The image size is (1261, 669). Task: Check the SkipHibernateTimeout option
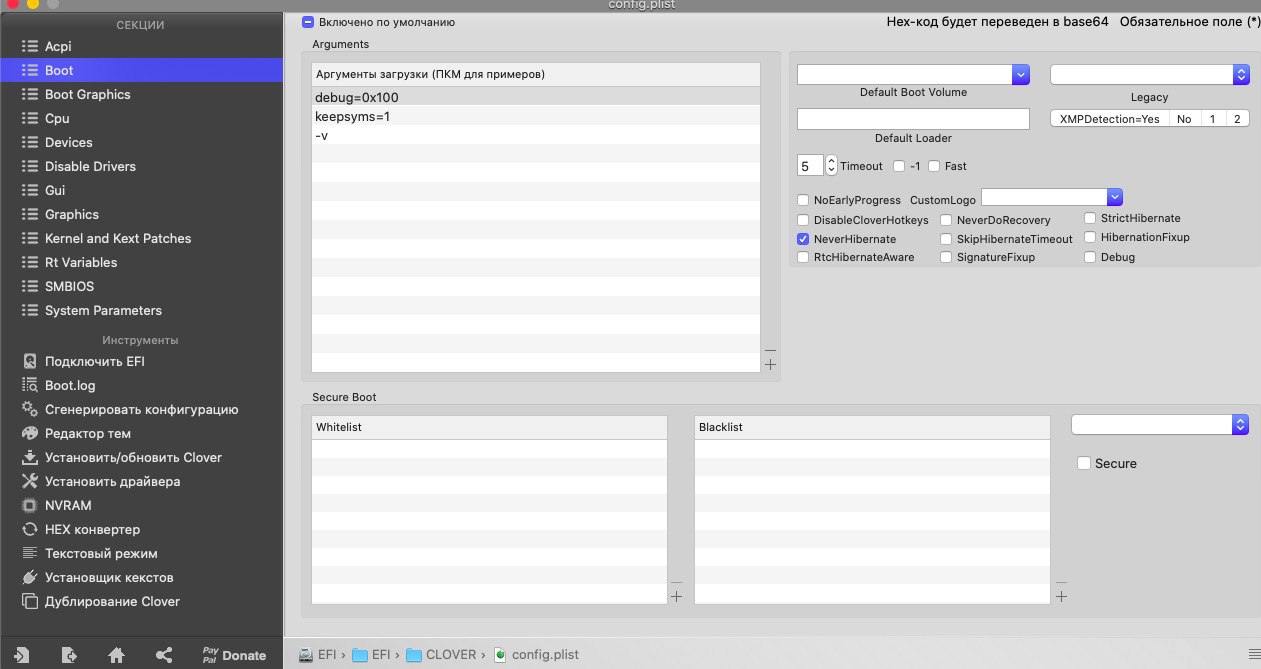pos(946,239)
